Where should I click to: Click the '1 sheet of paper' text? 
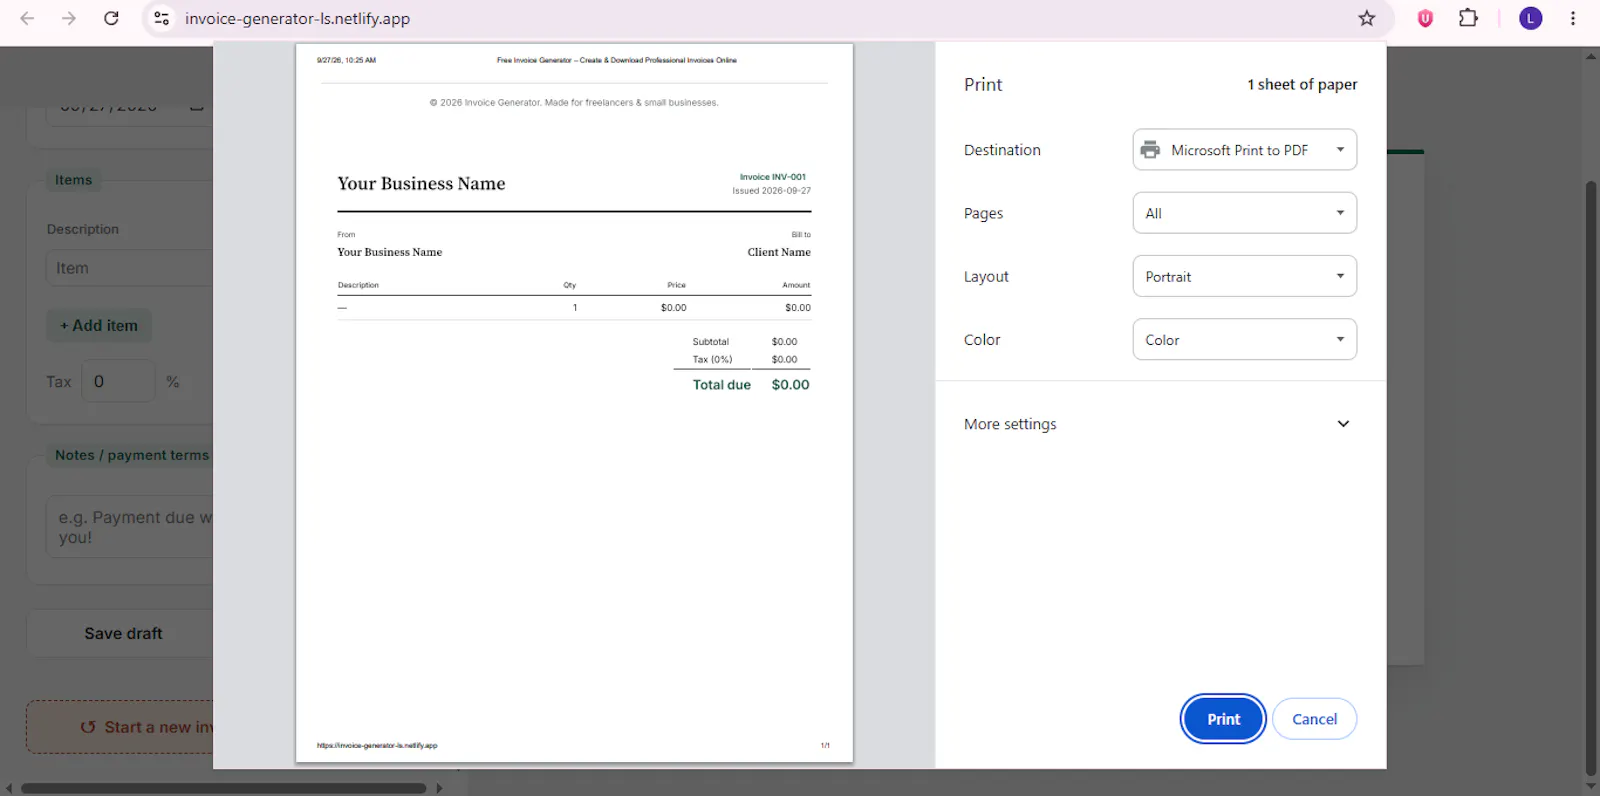pyautogui.click(x=1302, y=84)
